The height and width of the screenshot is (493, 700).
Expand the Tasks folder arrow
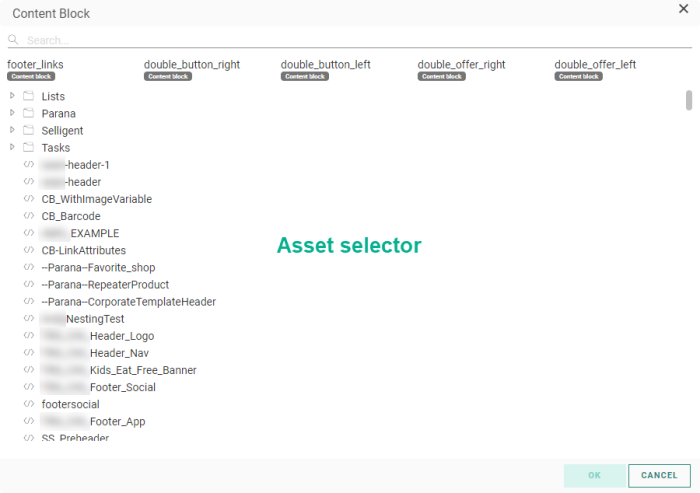12,148
